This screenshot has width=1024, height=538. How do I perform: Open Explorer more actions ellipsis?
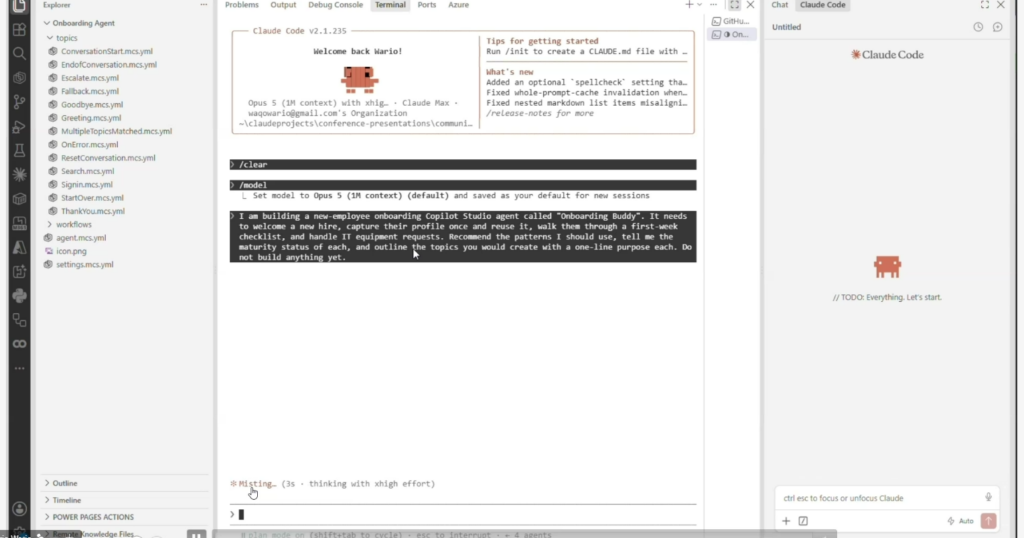204,5
